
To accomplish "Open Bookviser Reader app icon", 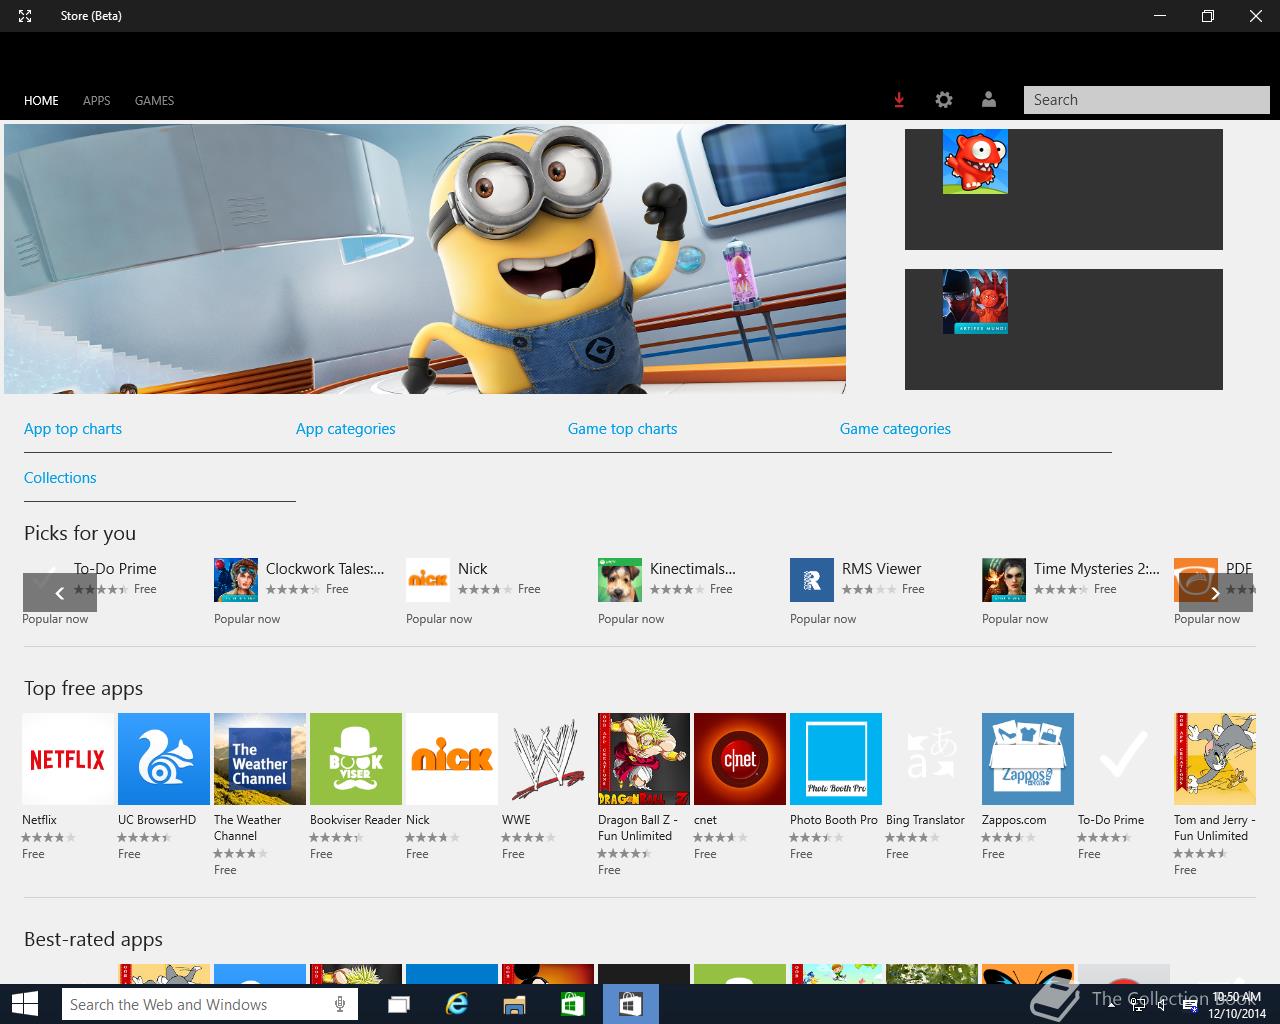I will [356, 759].
